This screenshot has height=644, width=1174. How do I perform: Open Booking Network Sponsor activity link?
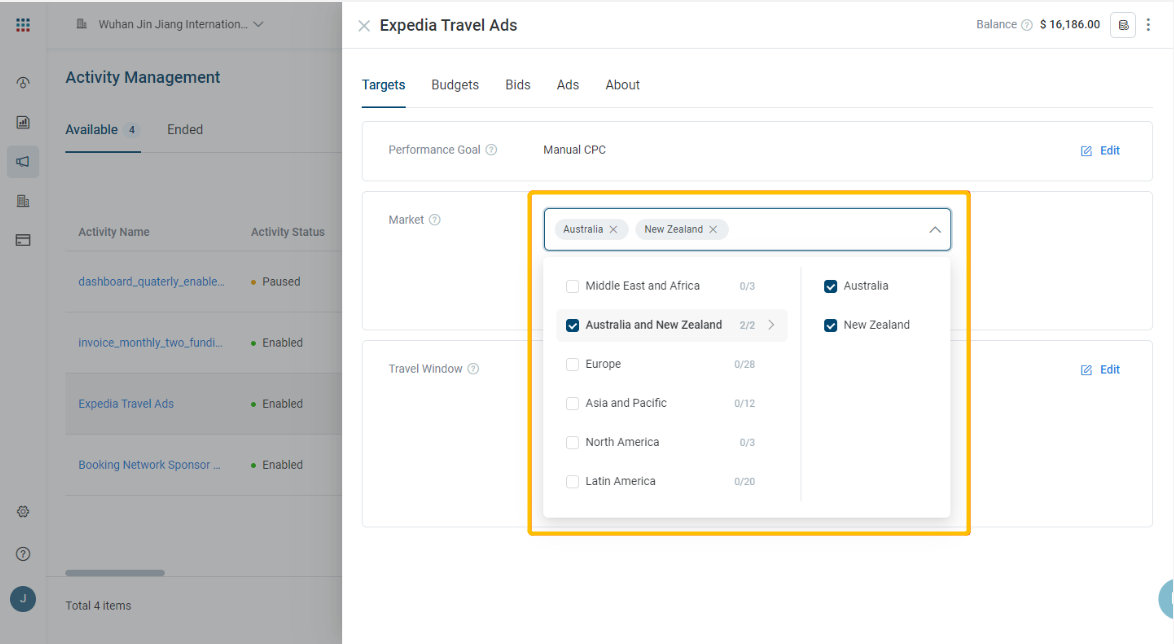click(x=149, y=464)
